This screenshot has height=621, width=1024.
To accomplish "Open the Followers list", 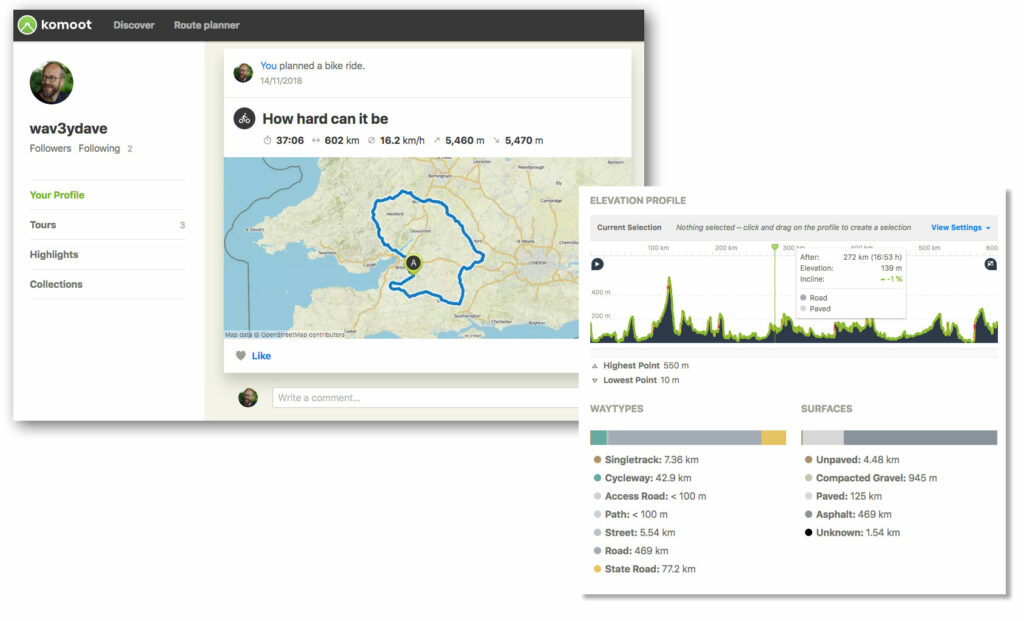I will [x=50, y=148].
